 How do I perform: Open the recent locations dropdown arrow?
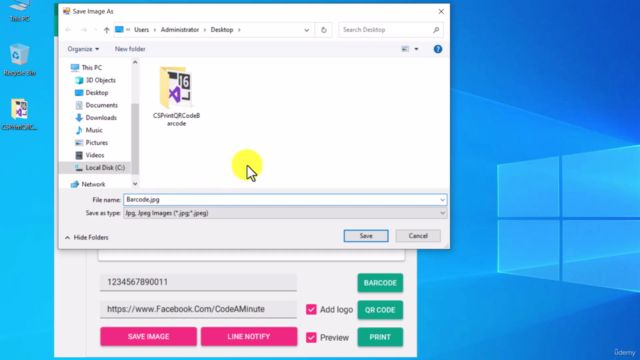coord(96,30)
